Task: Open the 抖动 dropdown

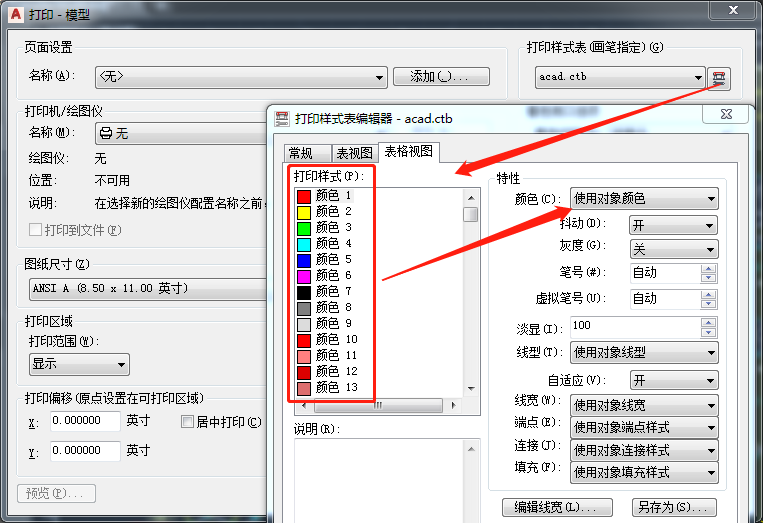Action: (x=673, y=224)
